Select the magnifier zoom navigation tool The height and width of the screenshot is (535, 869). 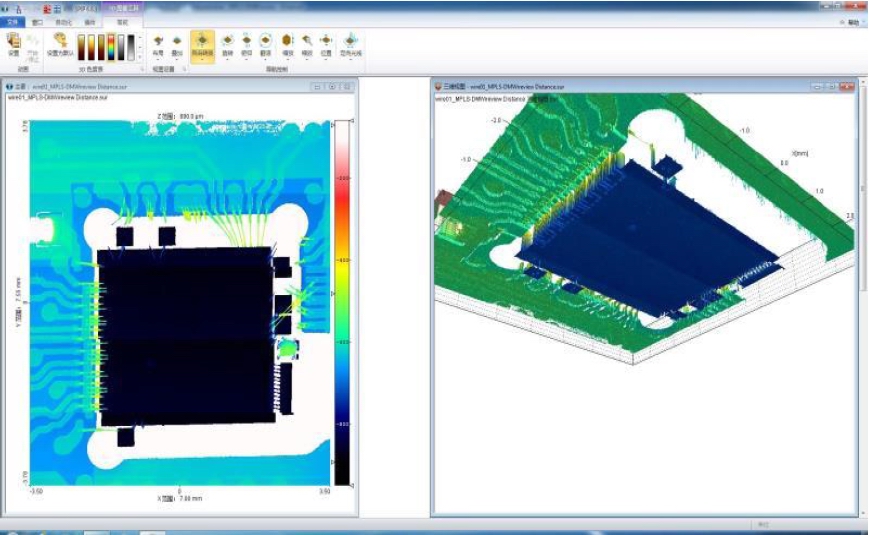point(306,45)
